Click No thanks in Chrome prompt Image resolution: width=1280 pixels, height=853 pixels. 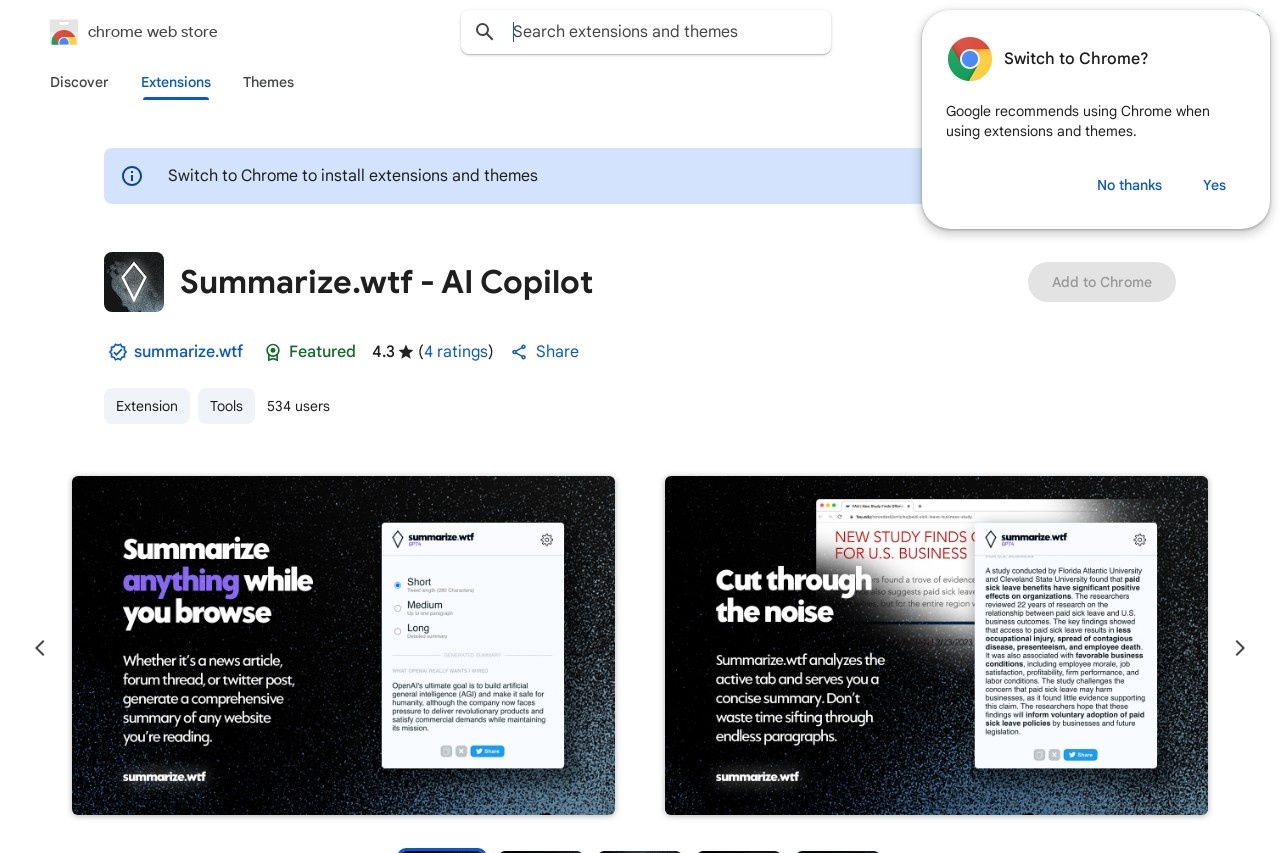pos(1129,185)
